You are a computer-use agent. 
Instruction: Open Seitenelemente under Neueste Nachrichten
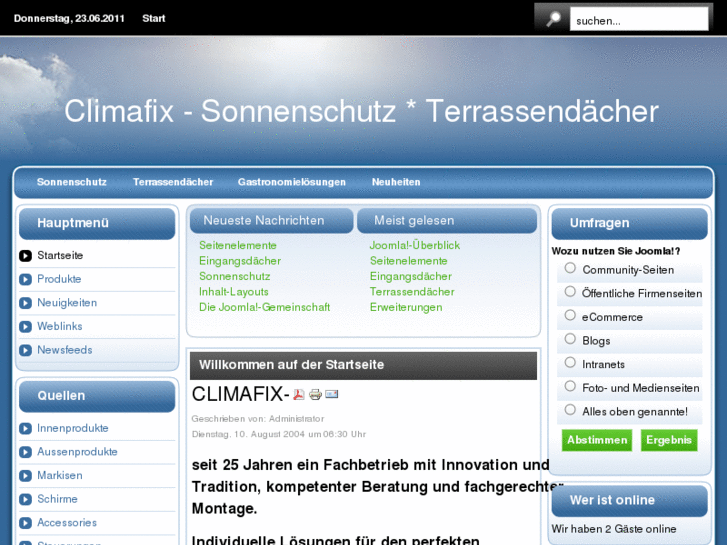(238, 245)
